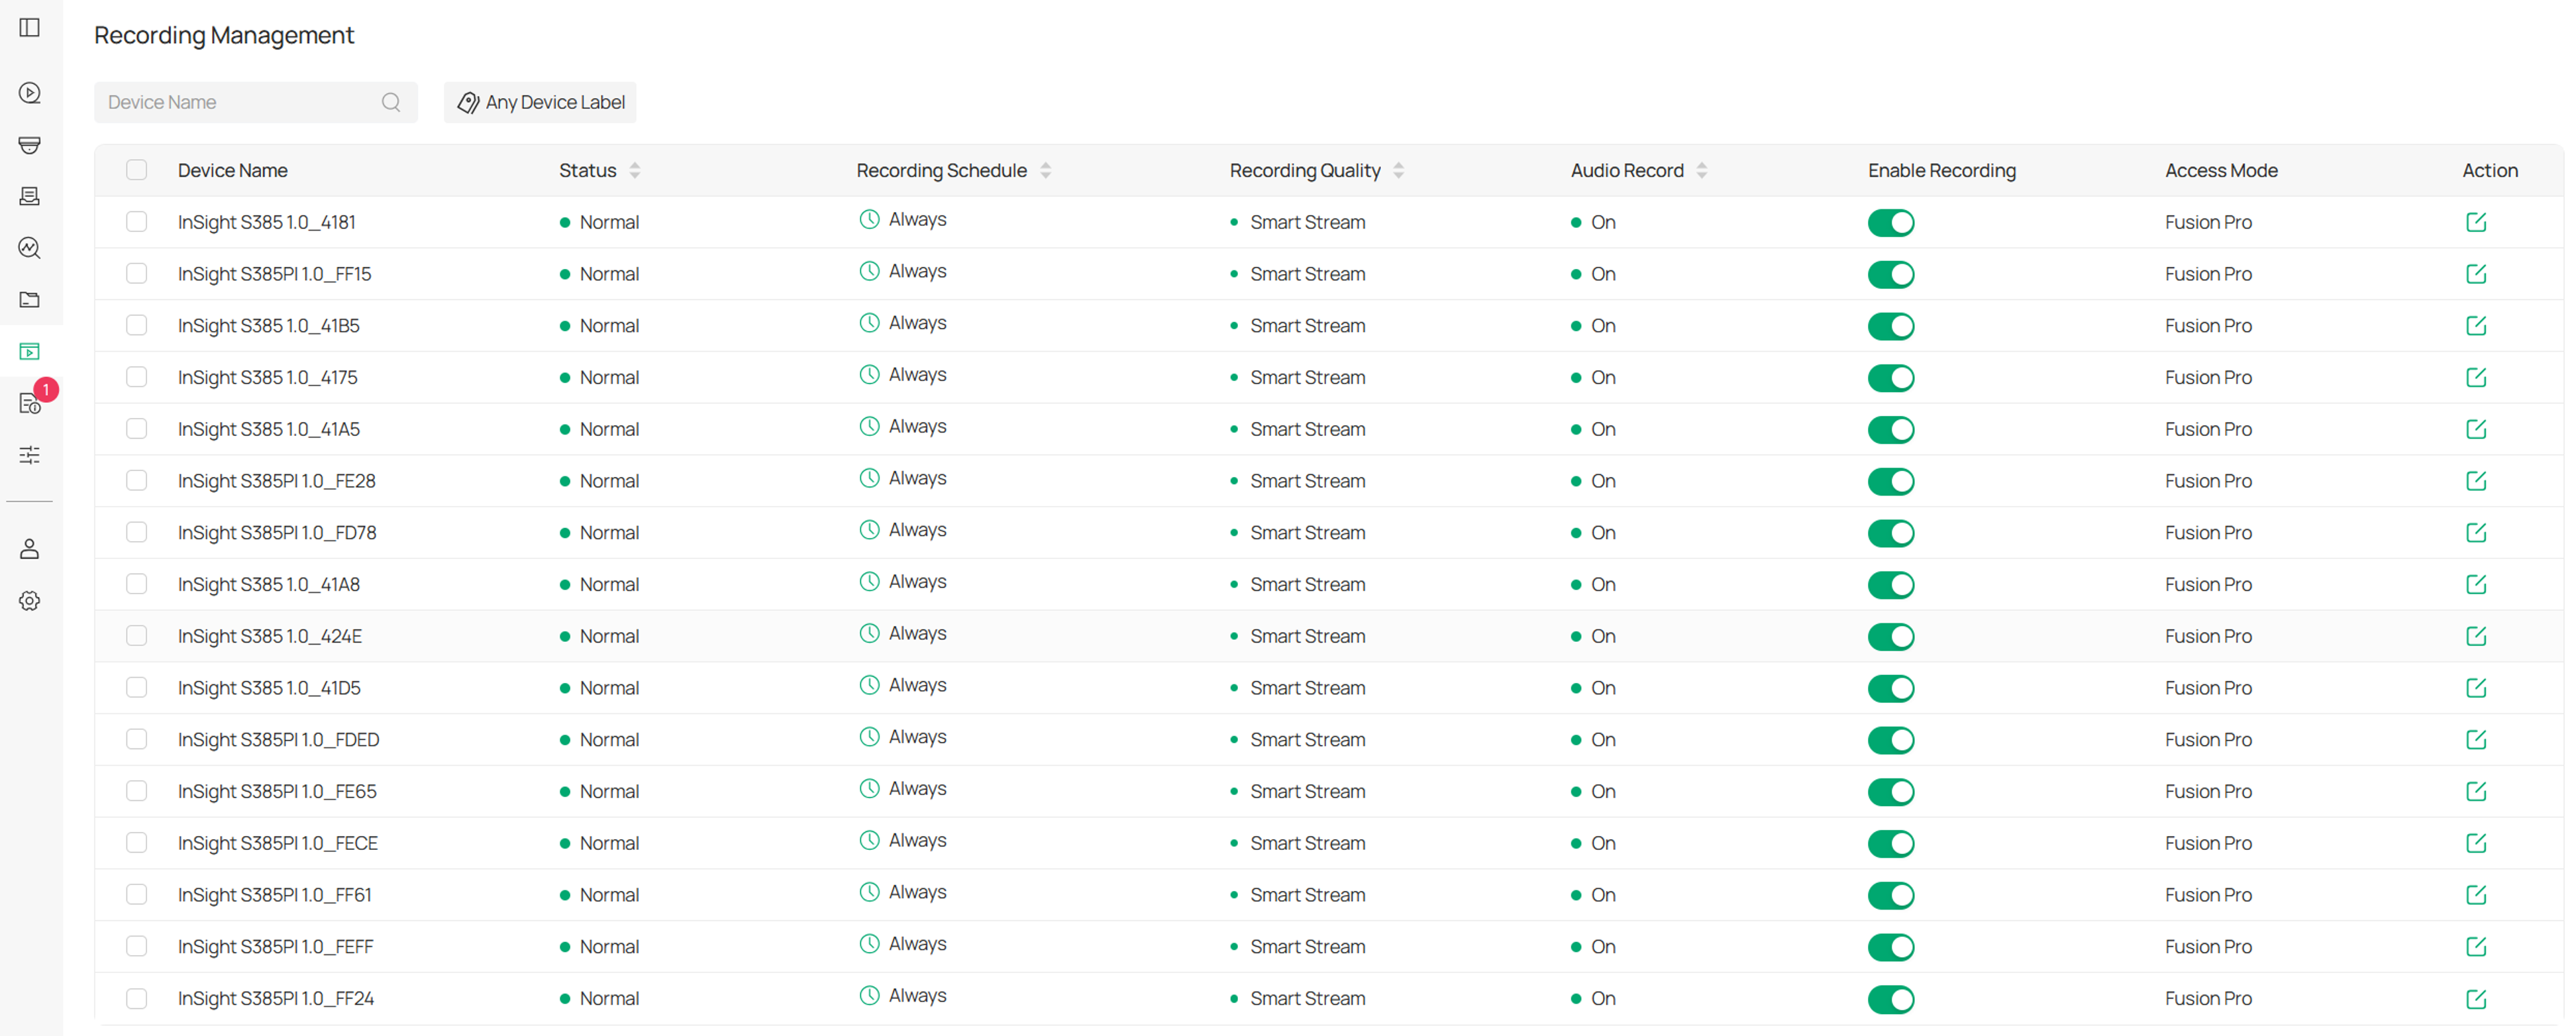Screen dimensions: 2576x1036
Task: Collapse the sidebar panel icon
Action: 30,28
